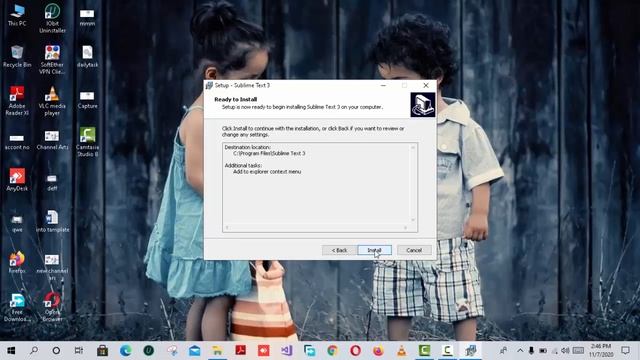Open Visual Studio from the taskbar
This screenshot has height=360, width=640.
[x=287, y=350]
